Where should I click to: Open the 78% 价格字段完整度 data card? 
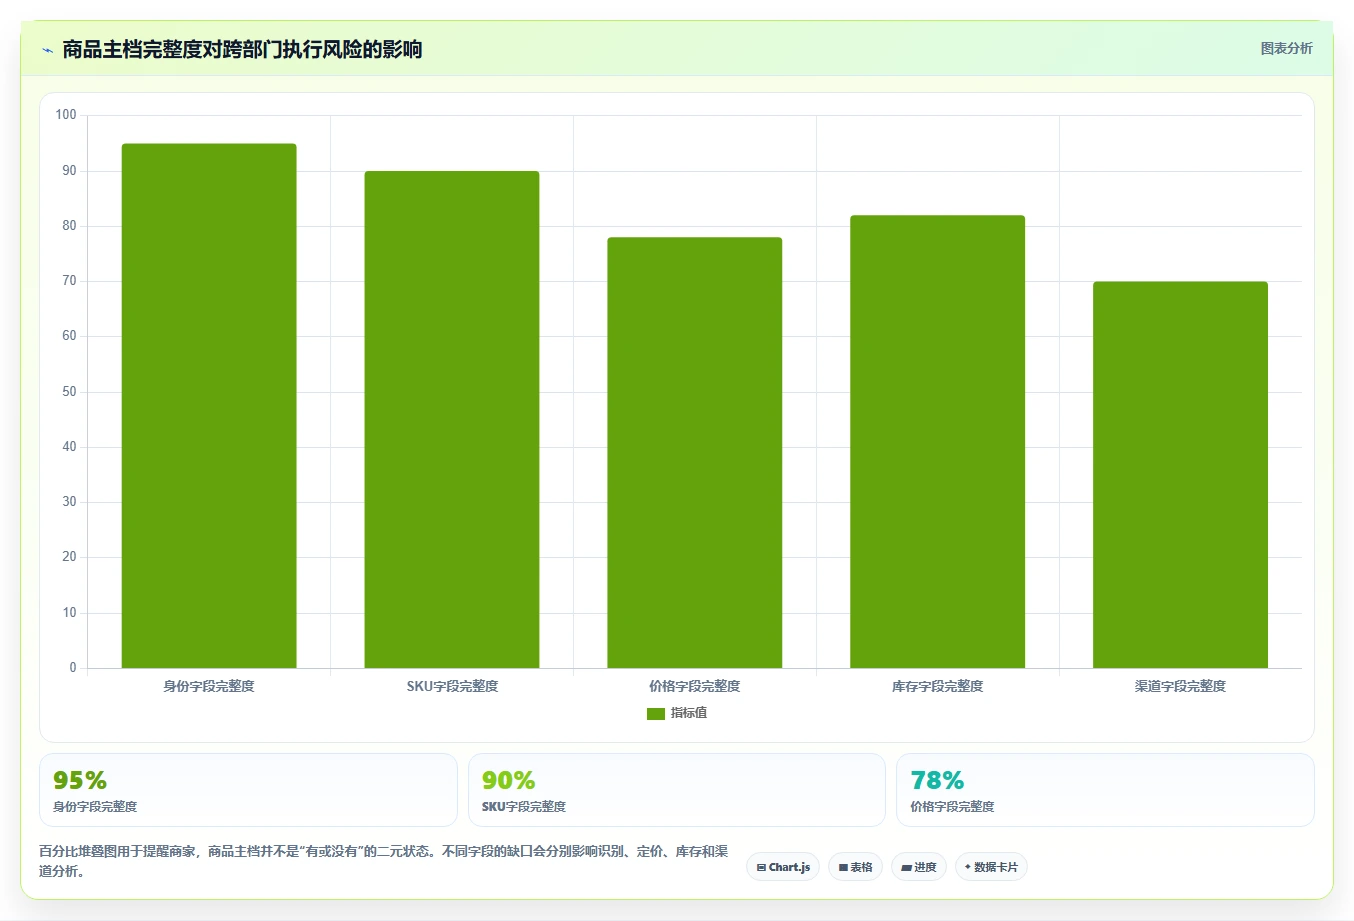click(x=1105, y=790)
